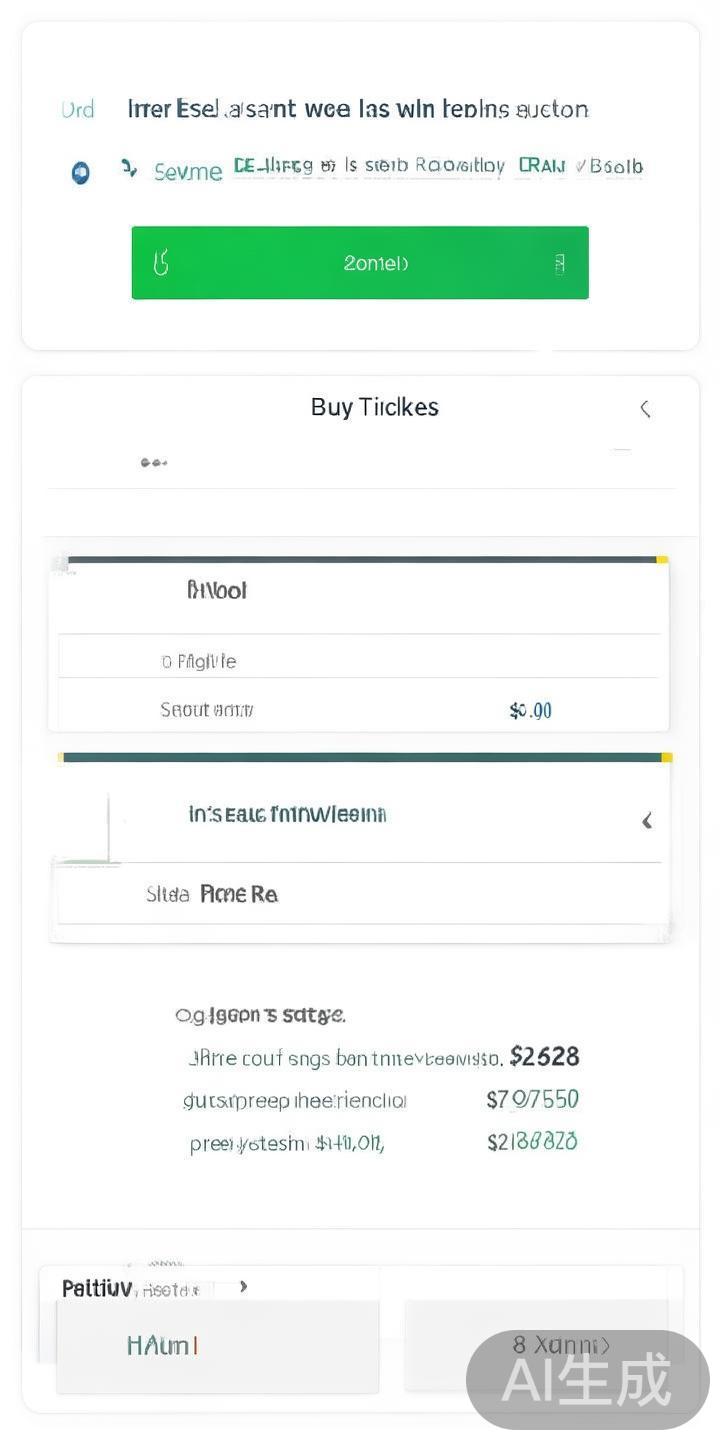Open the Sevme option
The width and height of the screenshot is (720, 1440).
point(188,172)
